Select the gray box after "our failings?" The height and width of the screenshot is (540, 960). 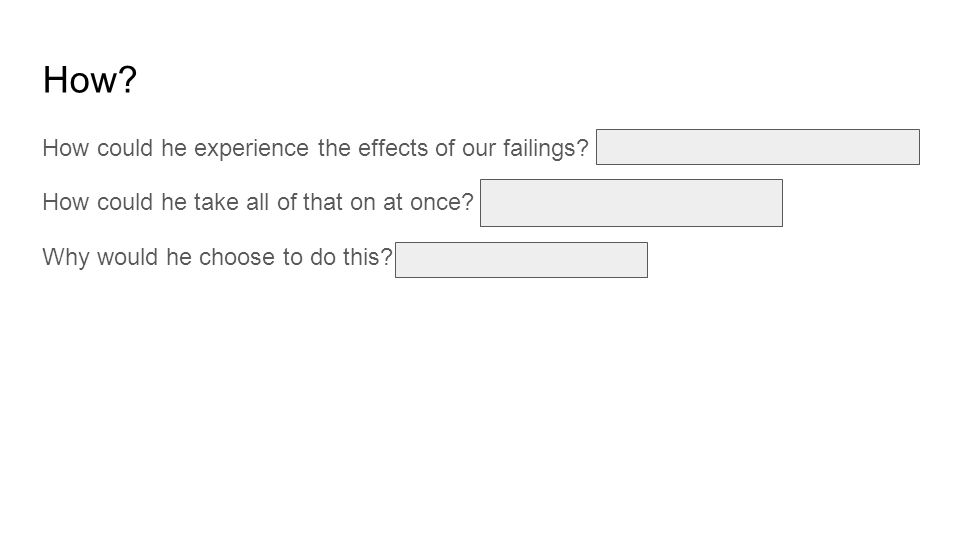tap(758, 147)
